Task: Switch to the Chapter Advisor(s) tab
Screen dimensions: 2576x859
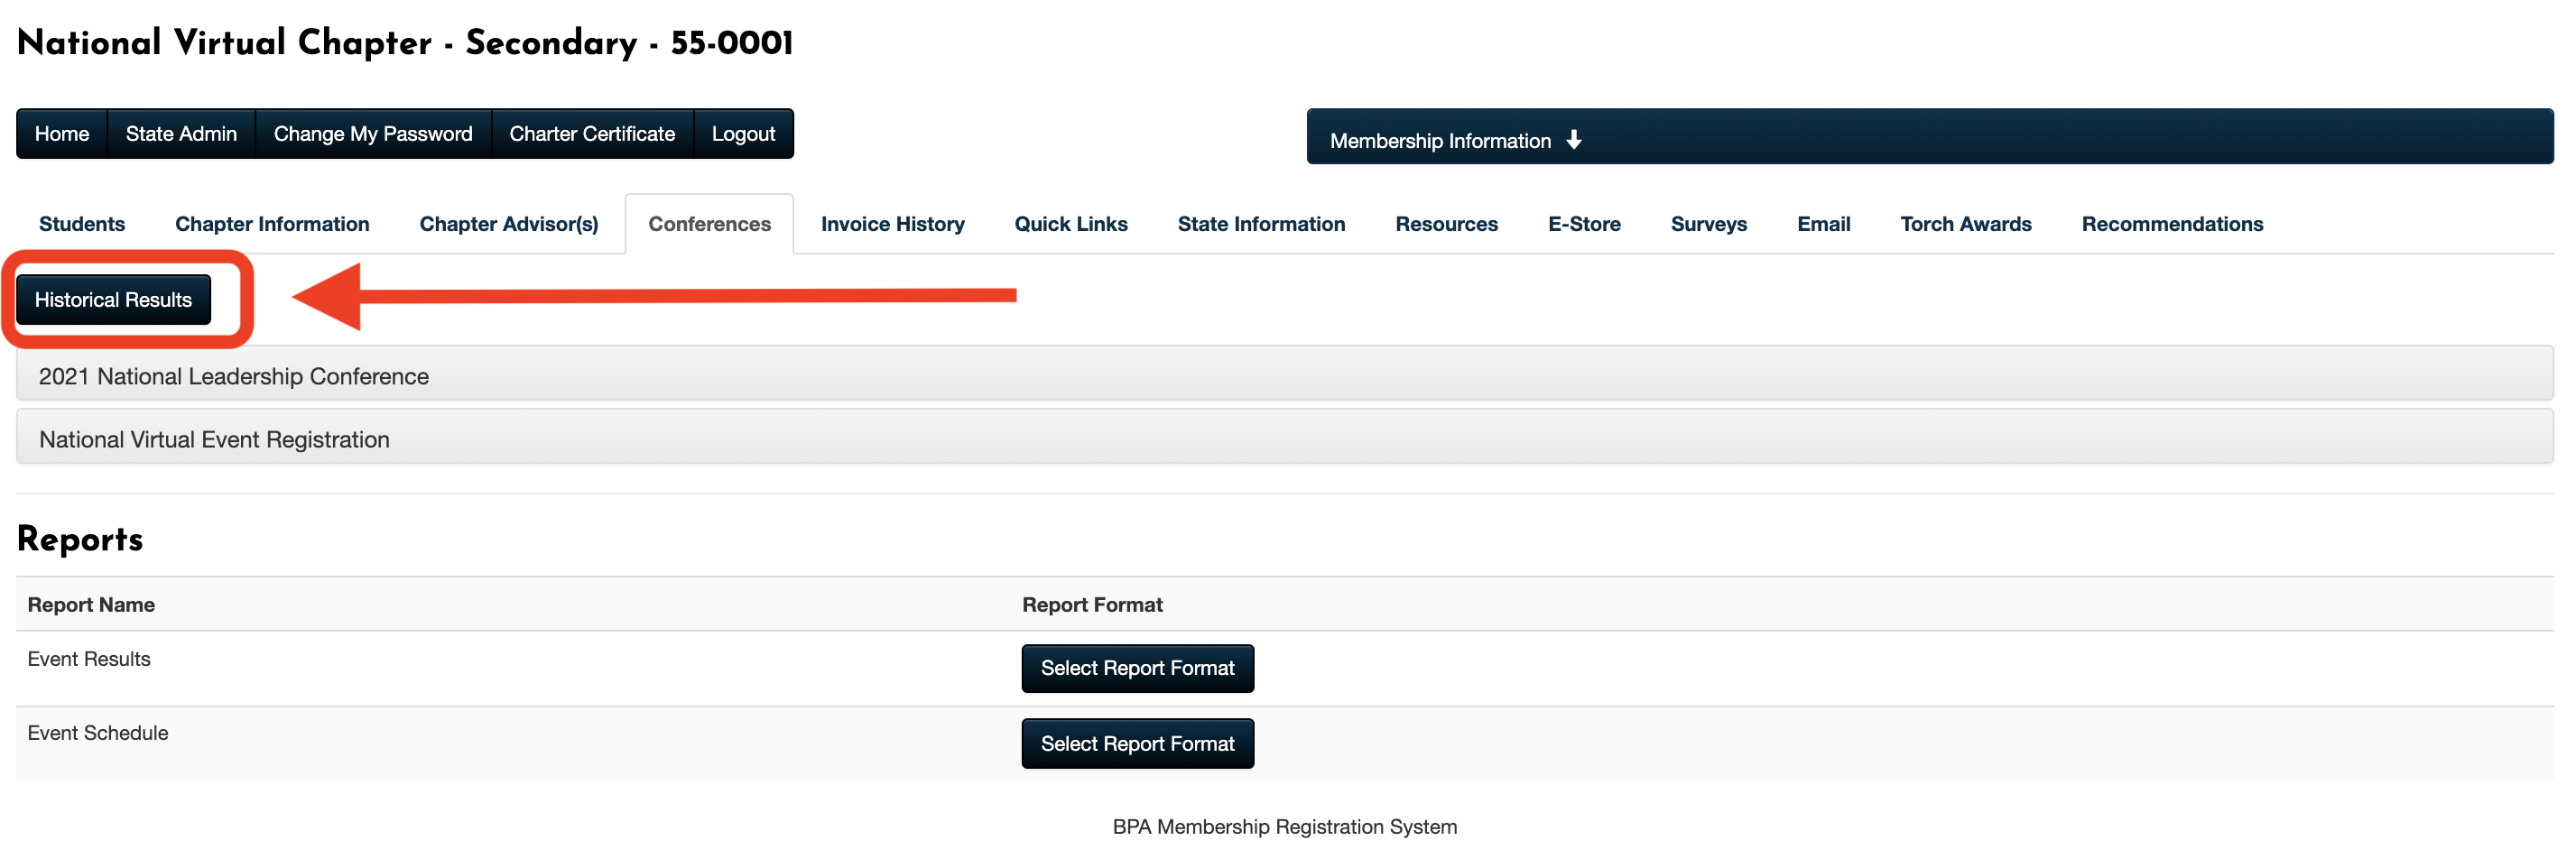Action: [508, 224]
